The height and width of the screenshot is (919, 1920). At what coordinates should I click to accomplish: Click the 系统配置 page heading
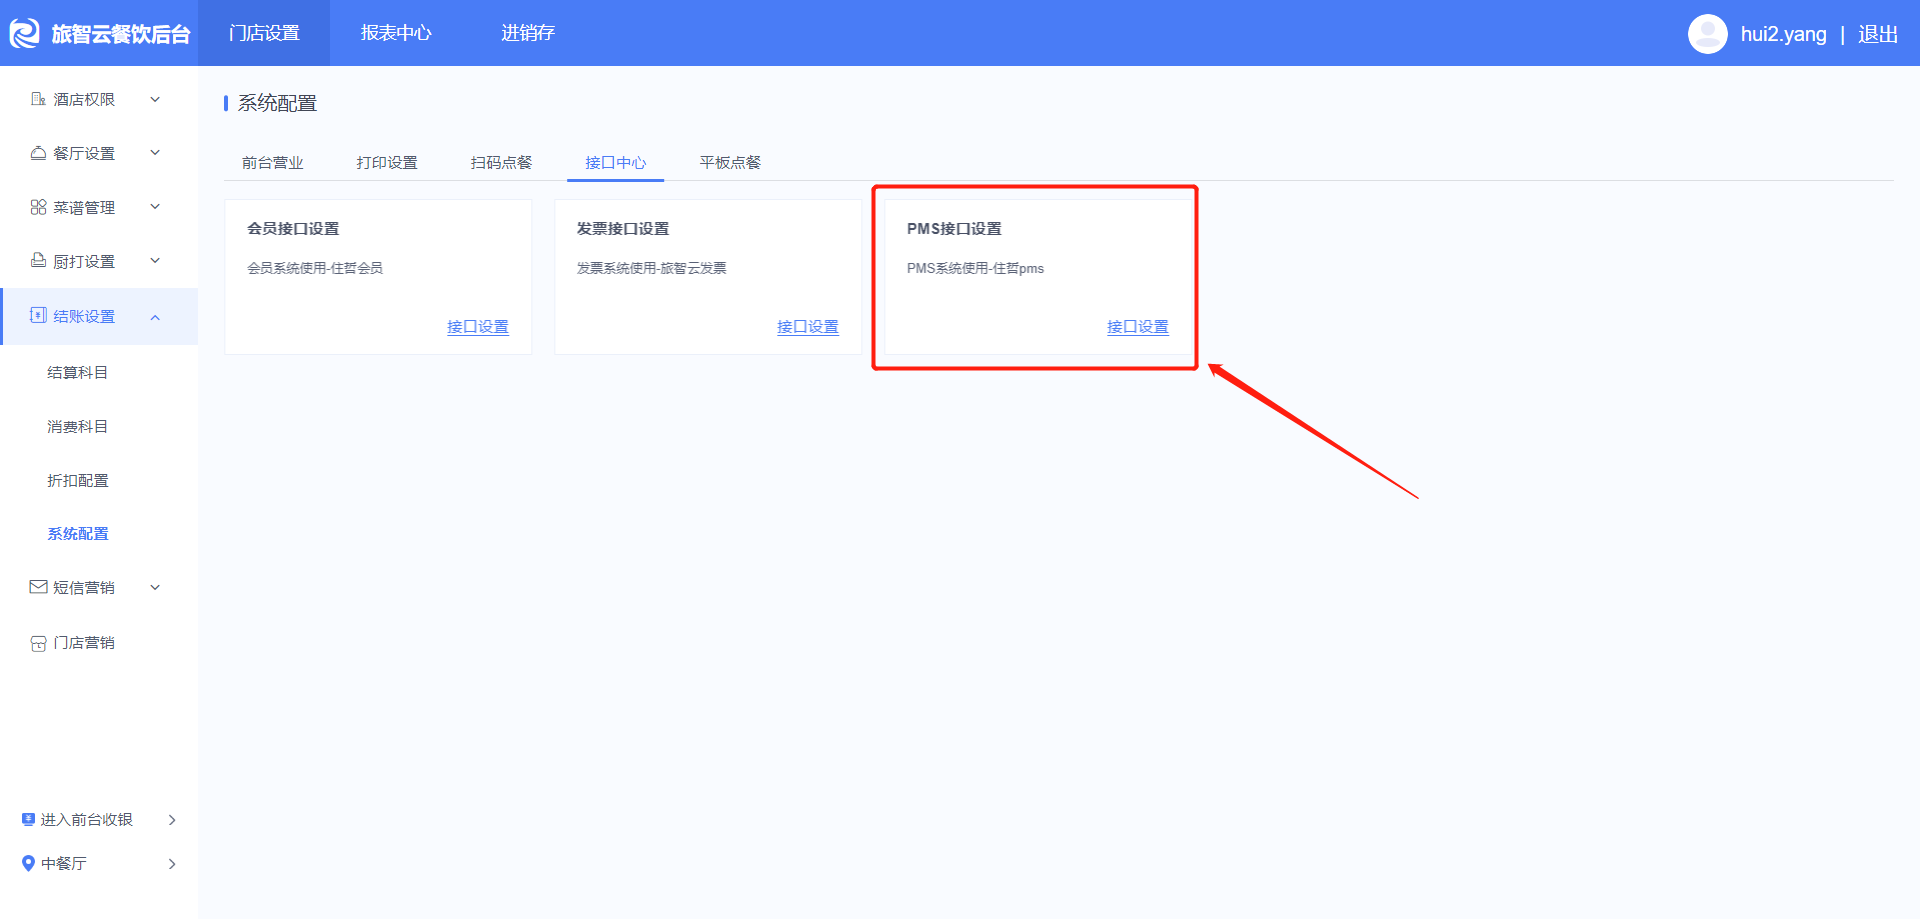tap(277, 103)
